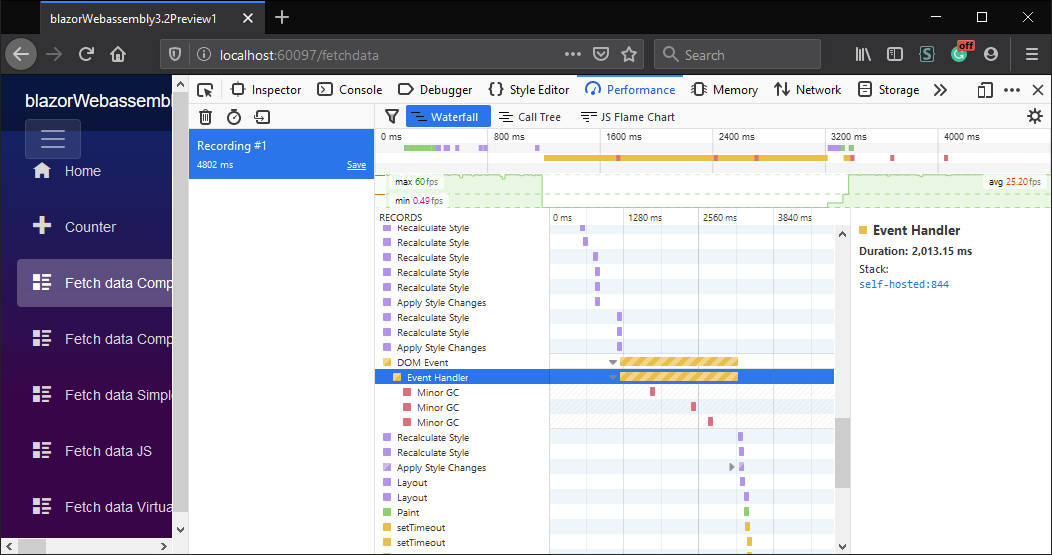
Task: Click the records list scrollbar thumb
Action: point(842,453)
